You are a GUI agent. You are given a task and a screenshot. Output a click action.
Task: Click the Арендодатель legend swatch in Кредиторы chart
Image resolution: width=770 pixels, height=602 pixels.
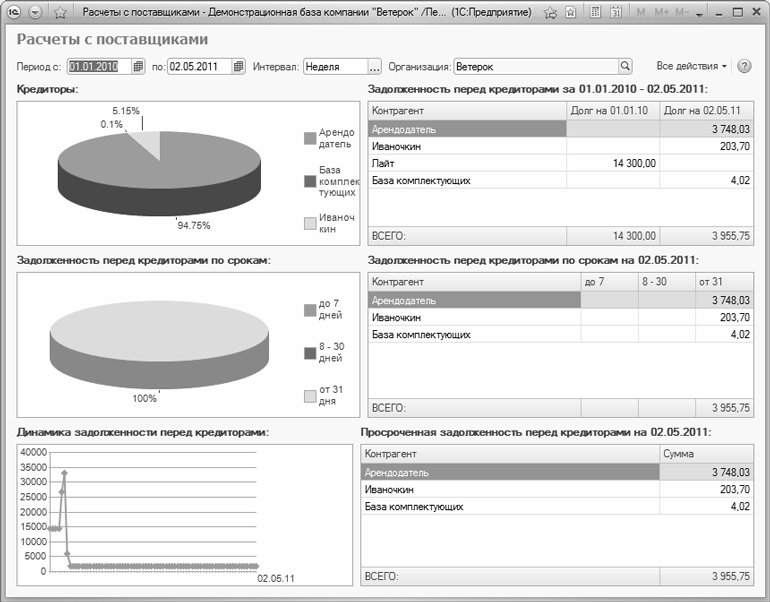[x=310, y=138]
